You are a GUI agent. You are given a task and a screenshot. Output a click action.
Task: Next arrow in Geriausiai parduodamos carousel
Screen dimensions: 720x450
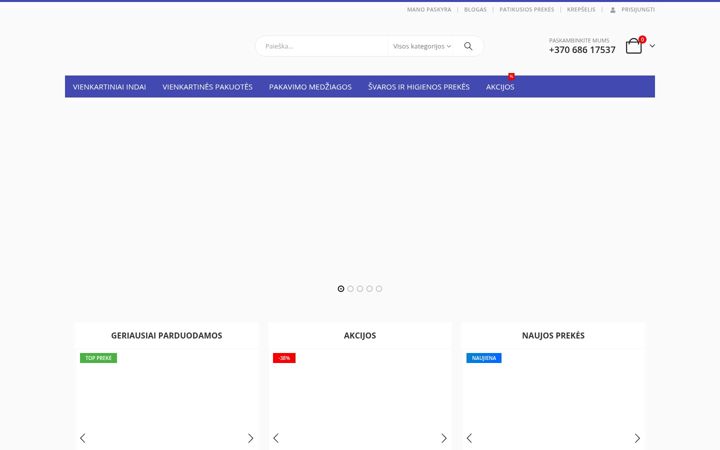coord(250,438)
